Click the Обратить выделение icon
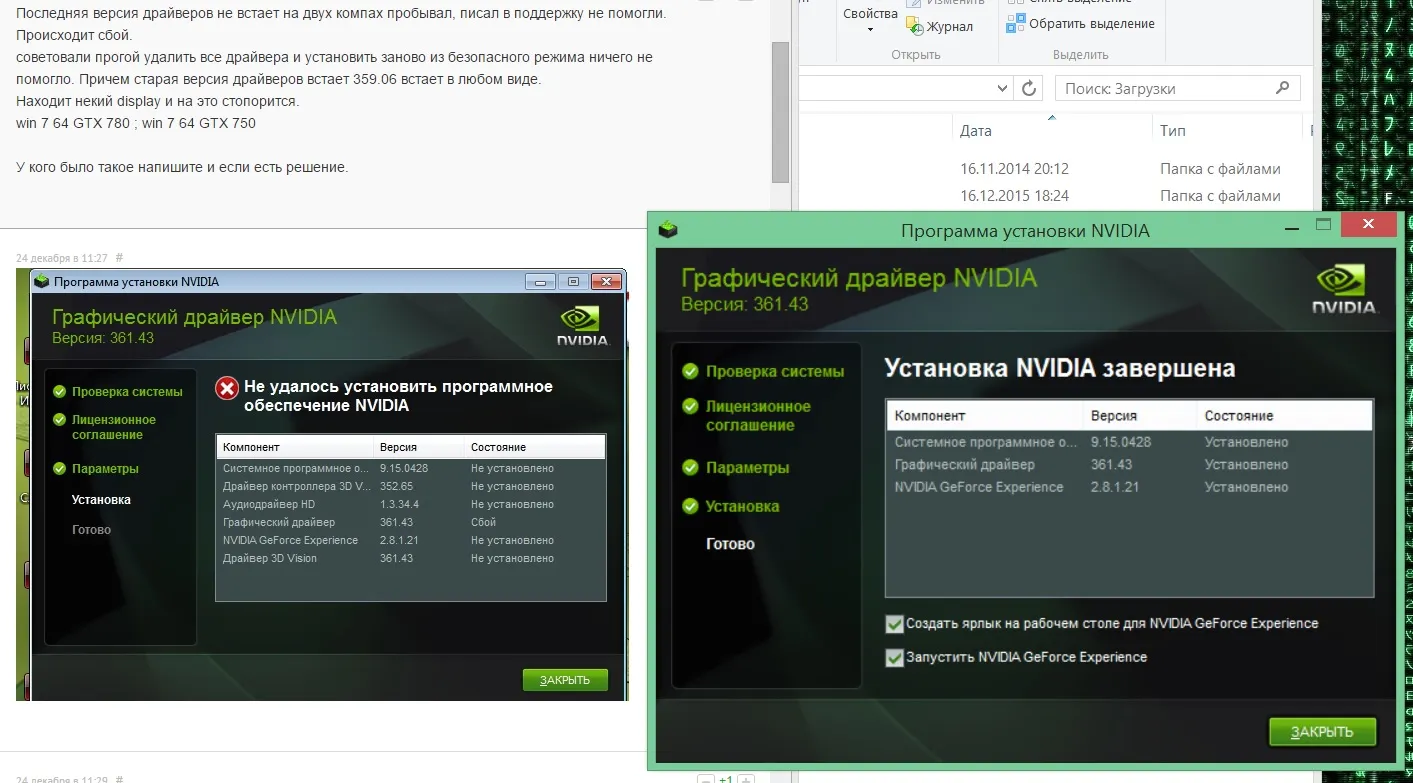This screenshot has height=783, width=1413. 1016,24
